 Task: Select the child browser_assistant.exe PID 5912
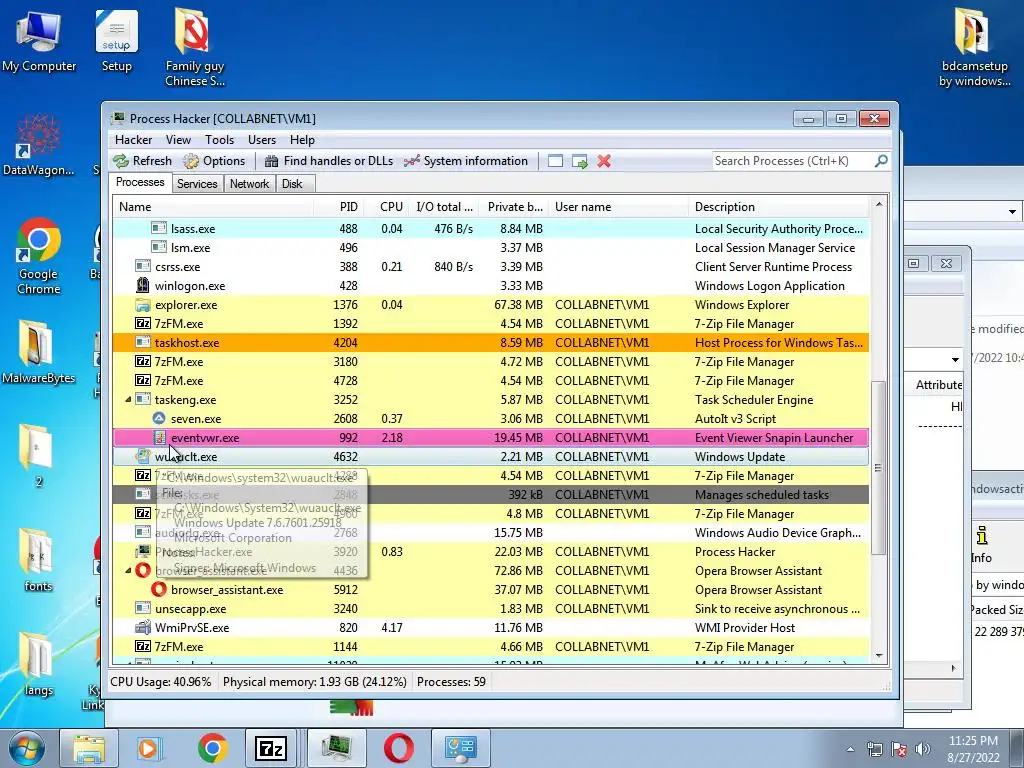click(491, 590)
